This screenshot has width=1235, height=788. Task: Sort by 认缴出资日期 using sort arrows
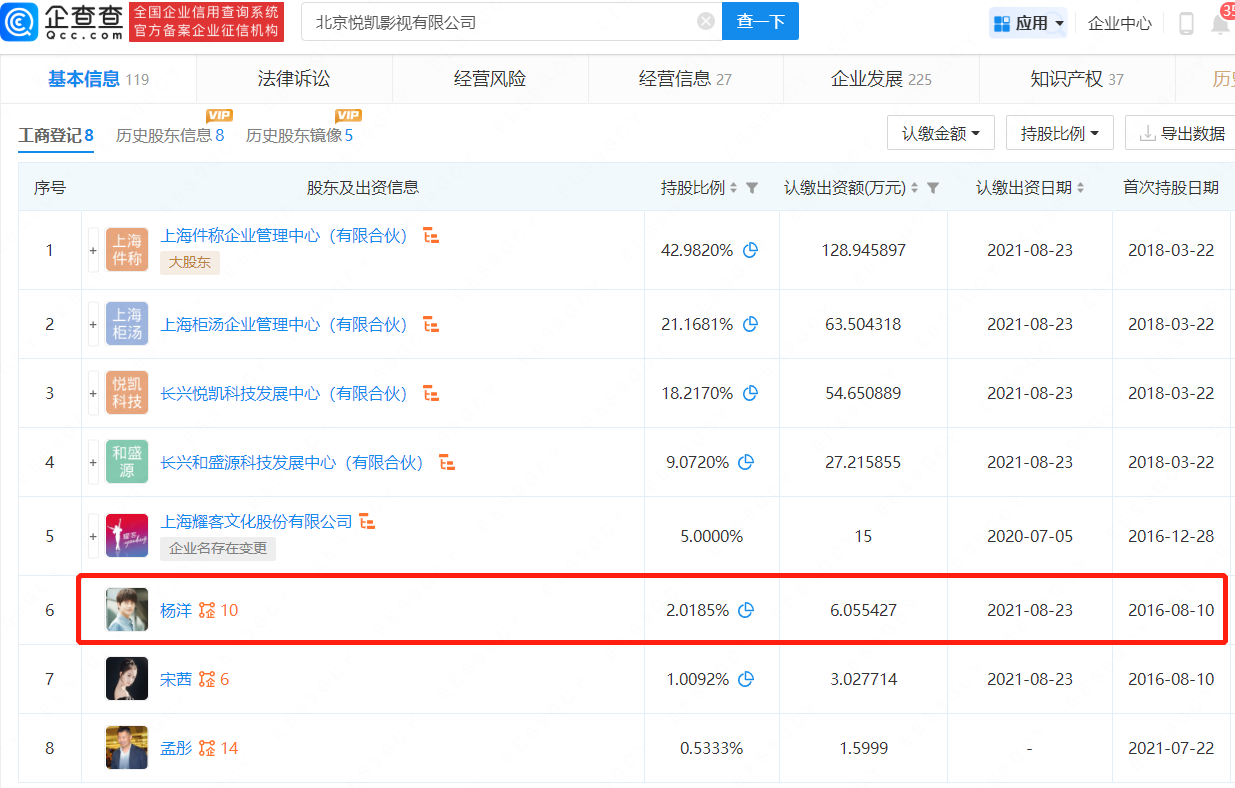tap(1081, 188)
